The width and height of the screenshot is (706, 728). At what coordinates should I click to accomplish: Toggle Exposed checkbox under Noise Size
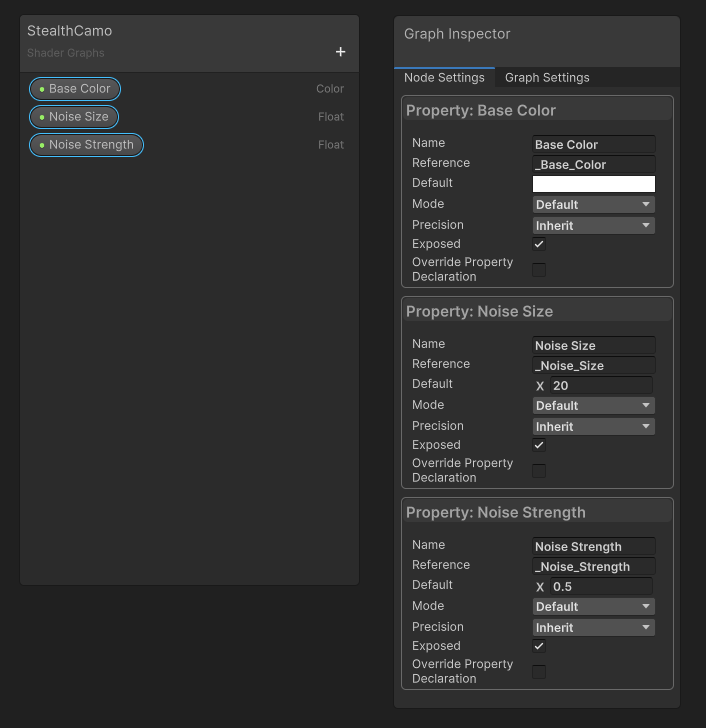pyautogui.click(x=539, y=445)
